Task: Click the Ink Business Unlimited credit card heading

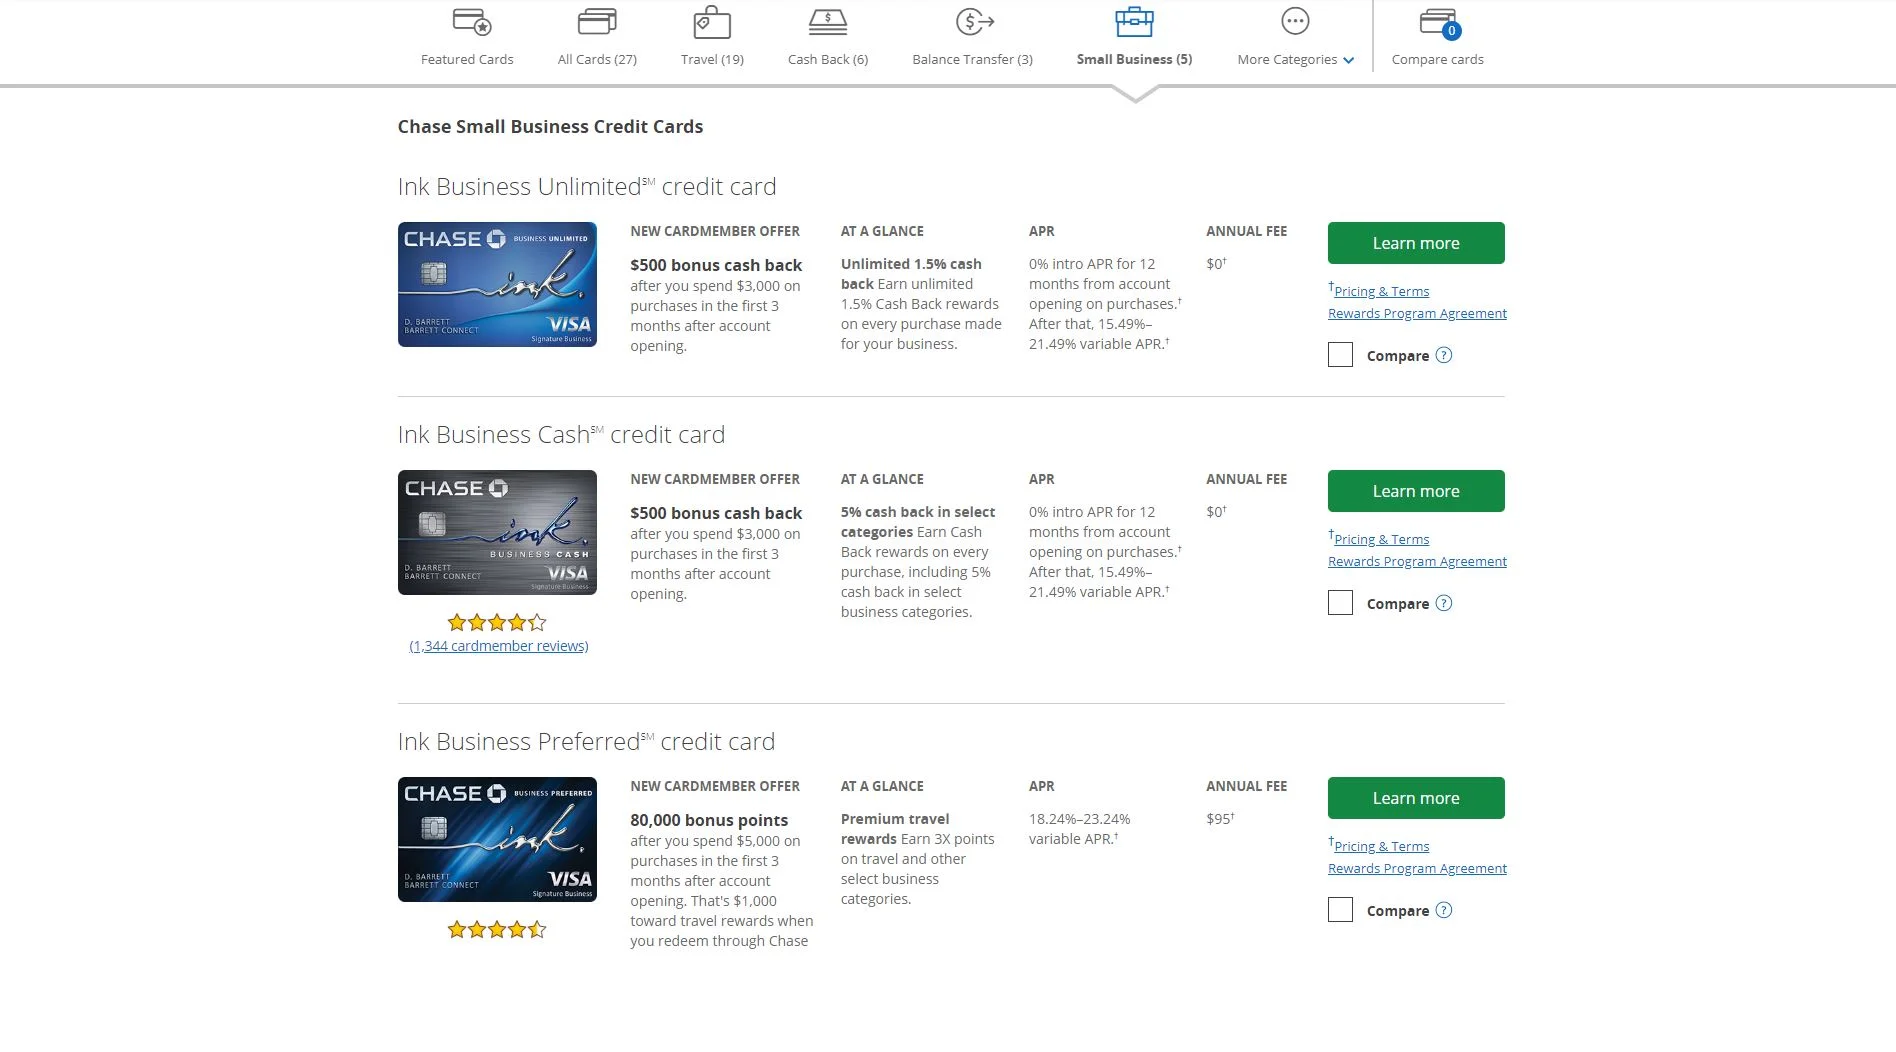Action: (587, 187)
